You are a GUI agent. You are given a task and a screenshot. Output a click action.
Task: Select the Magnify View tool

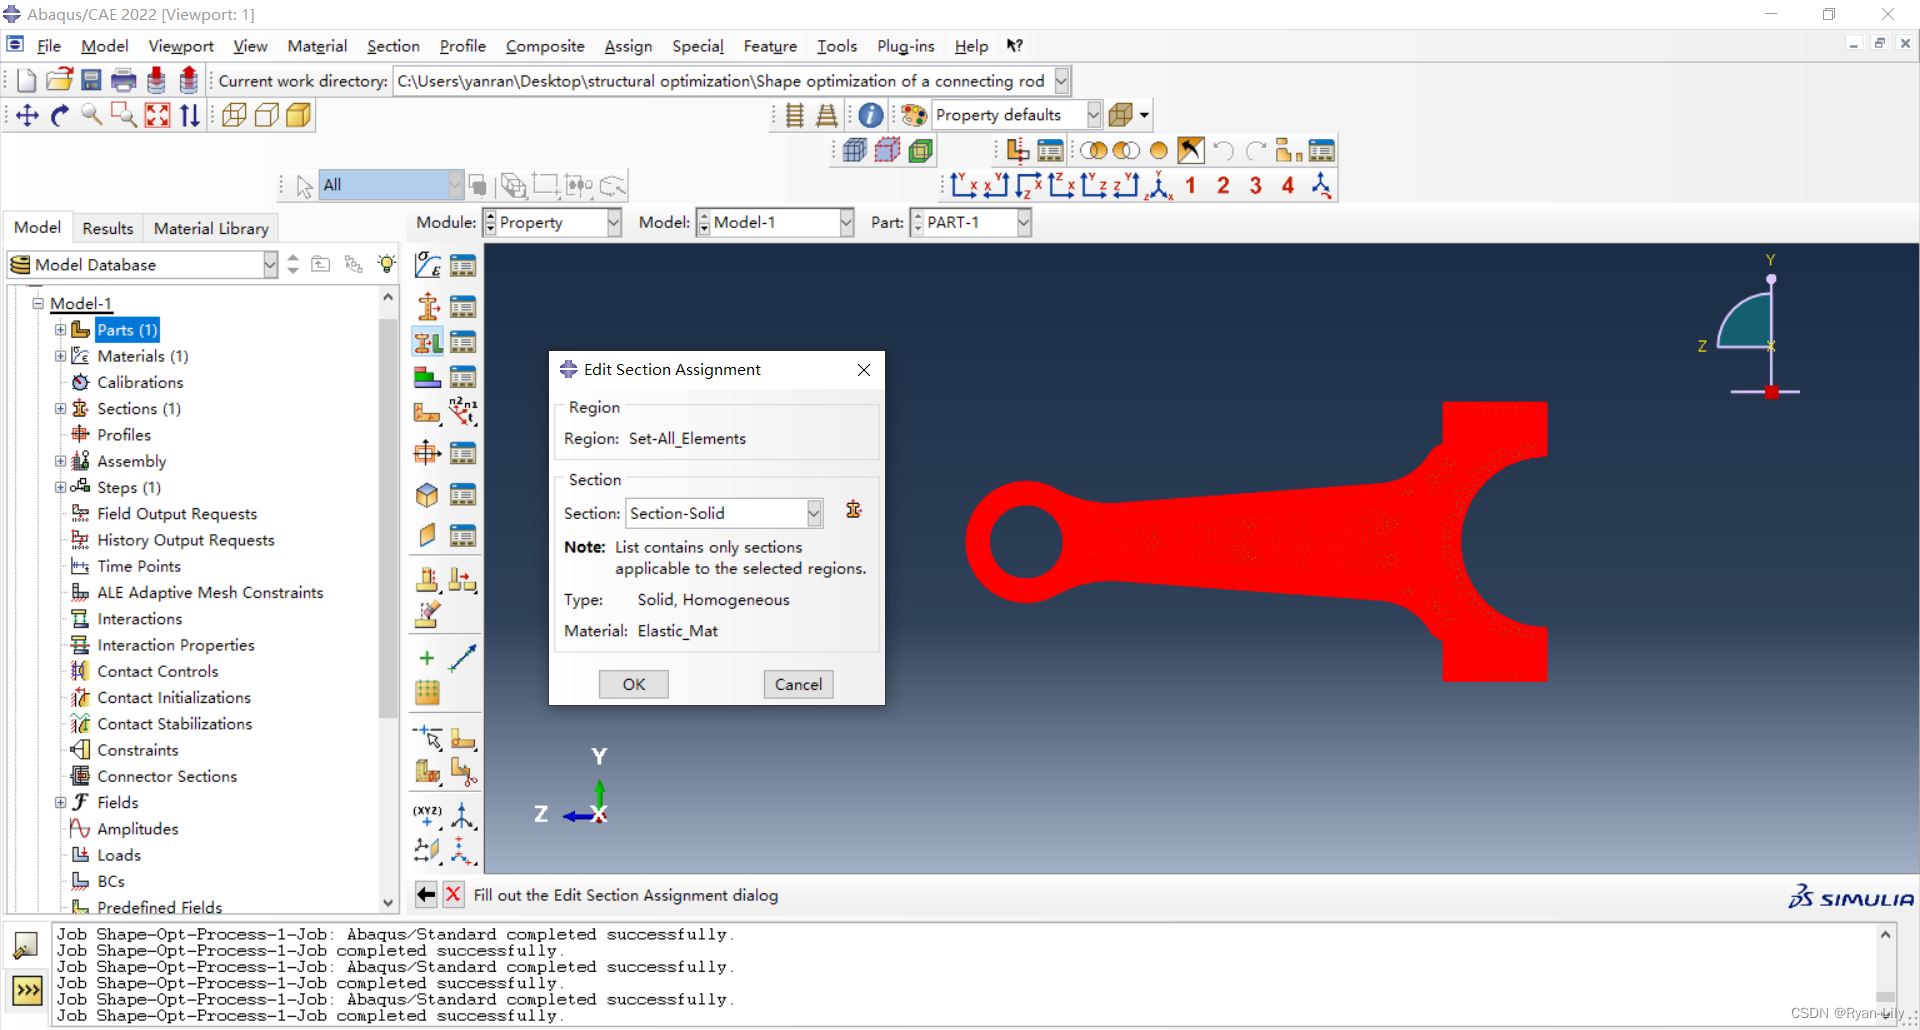click(x=92, y=115)
